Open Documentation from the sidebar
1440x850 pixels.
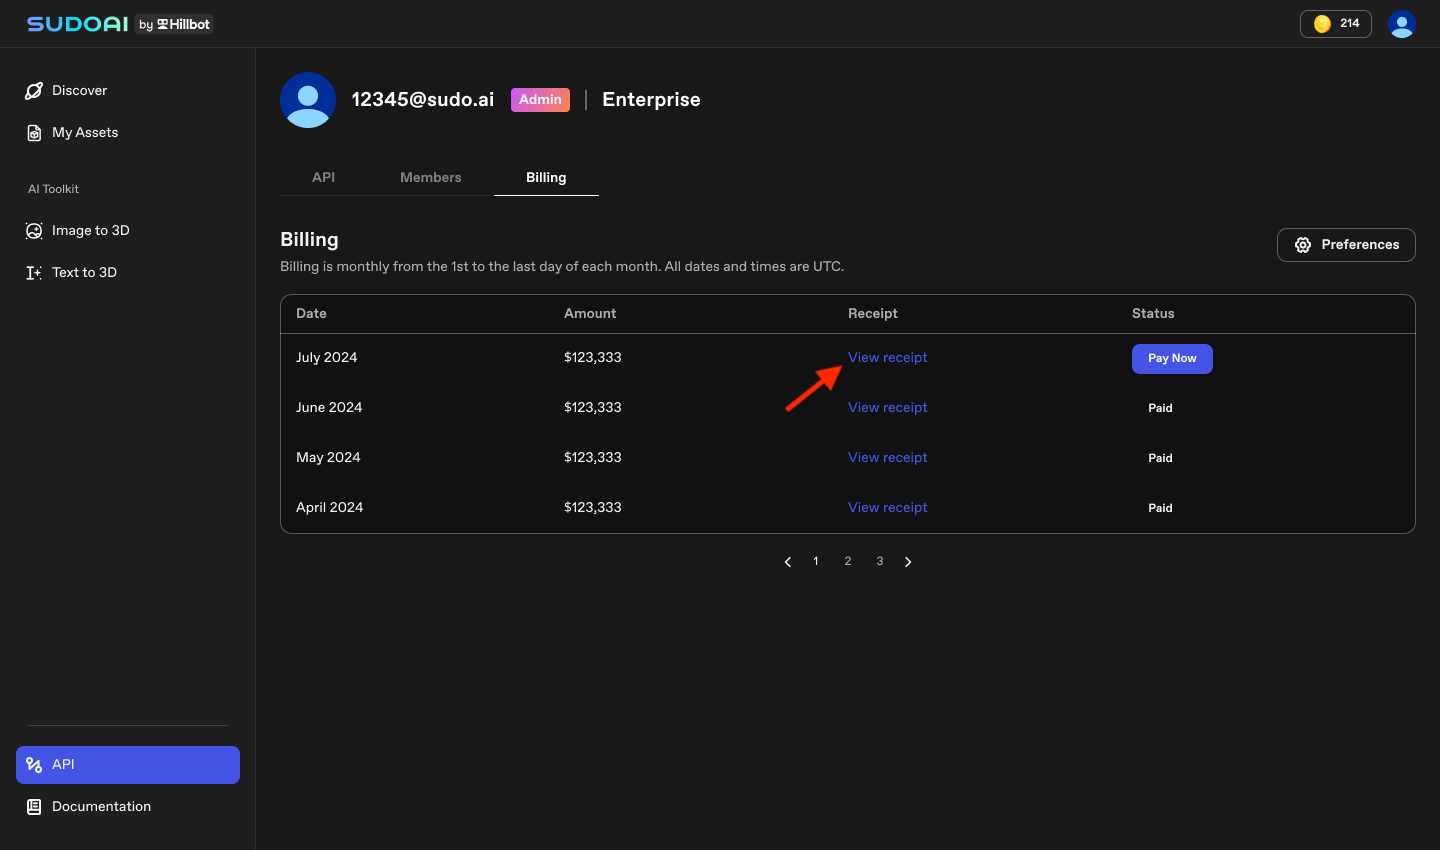tap(128, 807)
